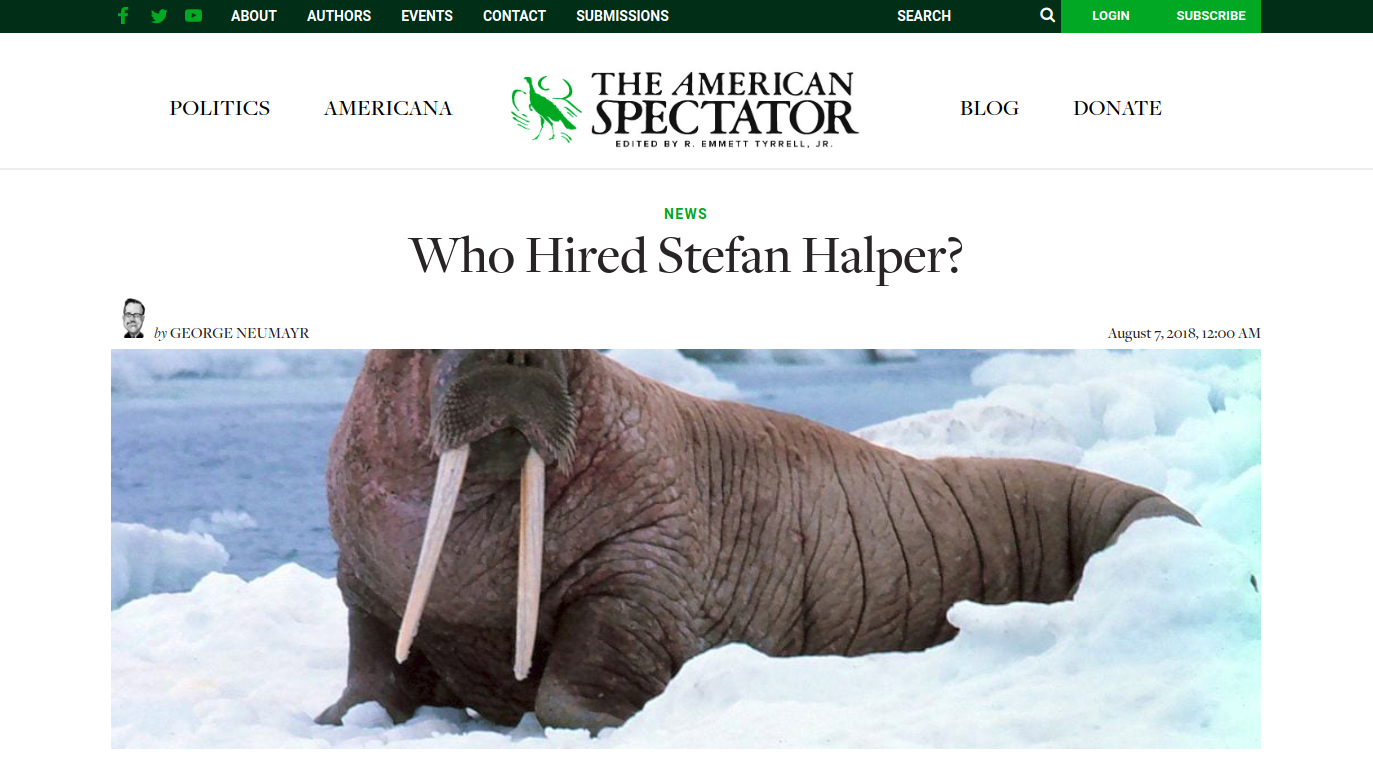Click the Donate link
This screenshot has height=774, width=1373.
tap(1117, 108)
